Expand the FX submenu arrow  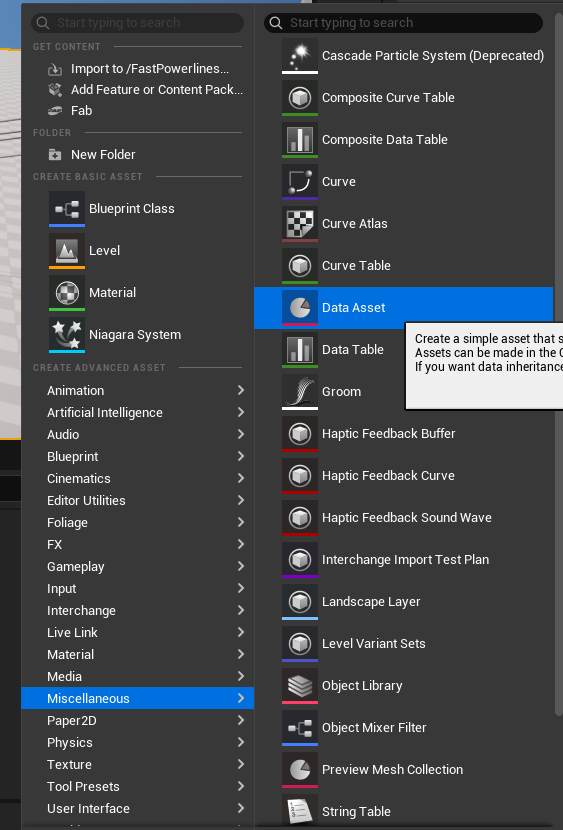click(x=241, y=544)
